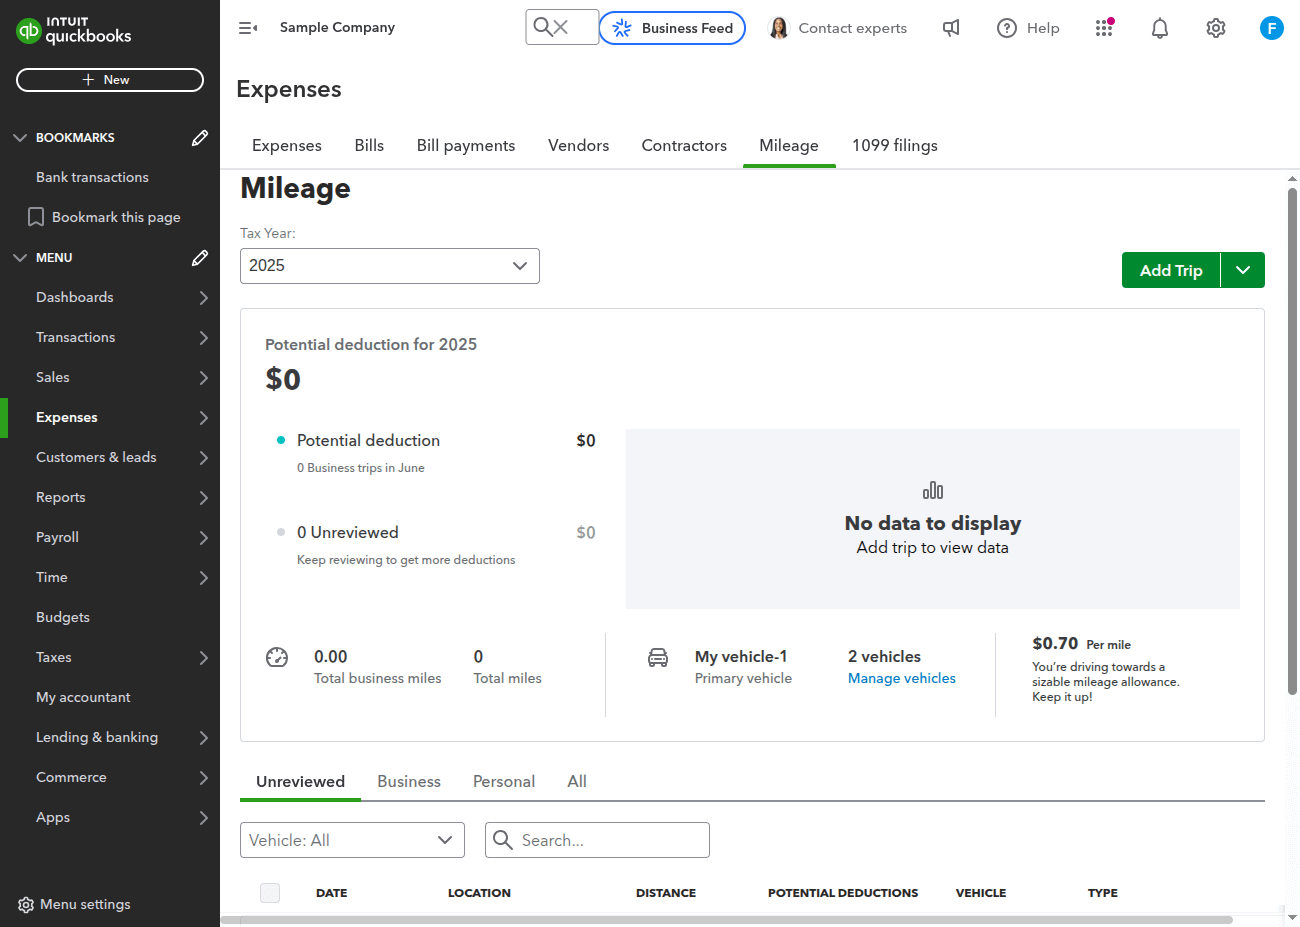Switch to the Contractors tab

click(684, 146)
